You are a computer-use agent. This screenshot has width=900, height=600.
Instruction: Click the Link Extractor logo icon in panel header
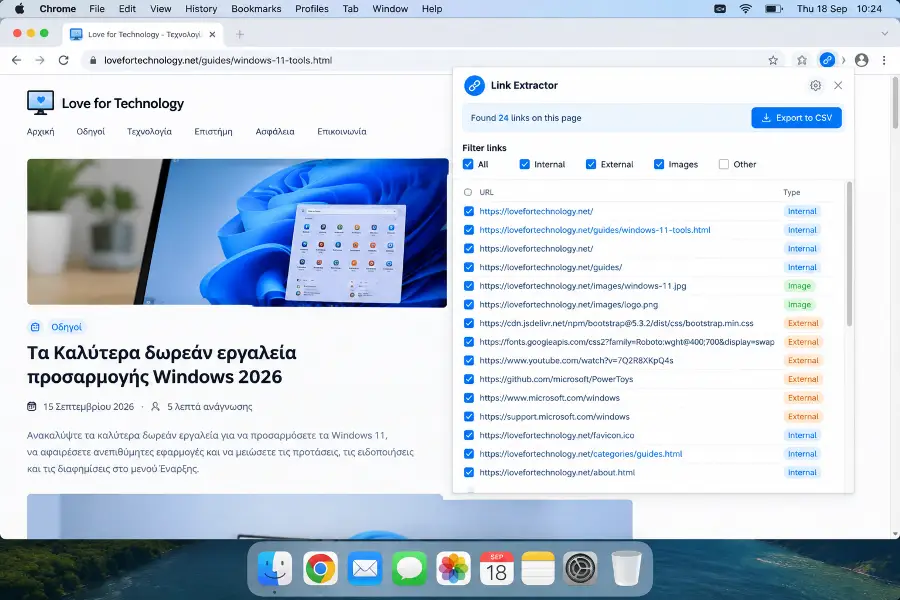[474, 86]
